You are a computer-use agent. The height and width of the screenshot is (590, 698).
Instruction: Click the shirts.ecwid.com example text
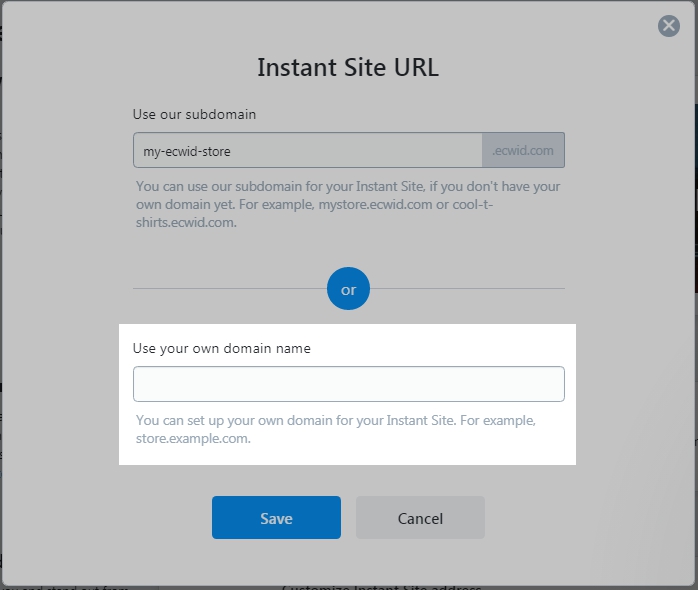[186, 222]
